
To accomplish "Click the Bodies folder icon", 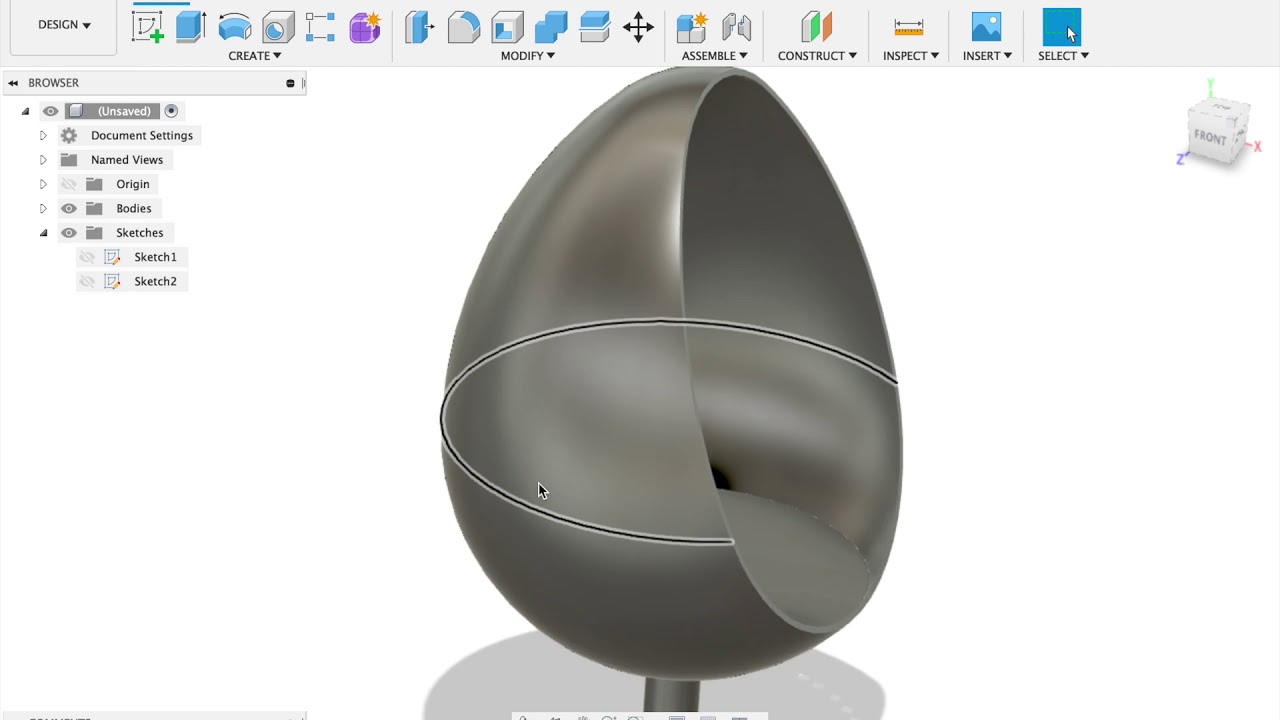I will 94,208.
